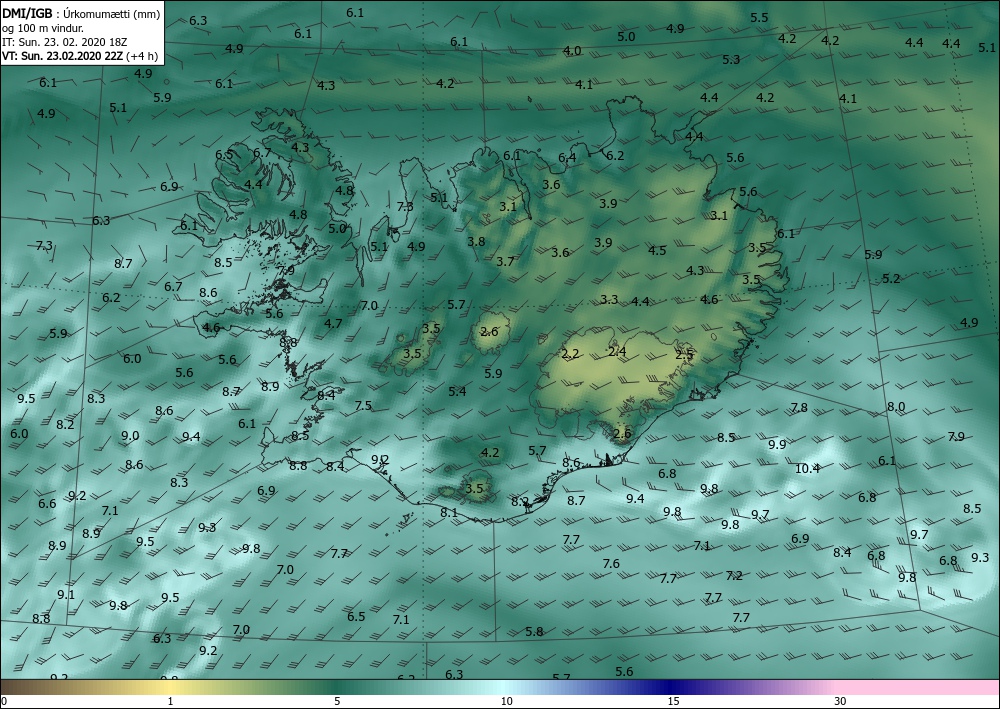The width and height of the screenshot is (1000, 709).
Task: Click the '5' tick label on the color scale
Action: [x=337, y=701]
